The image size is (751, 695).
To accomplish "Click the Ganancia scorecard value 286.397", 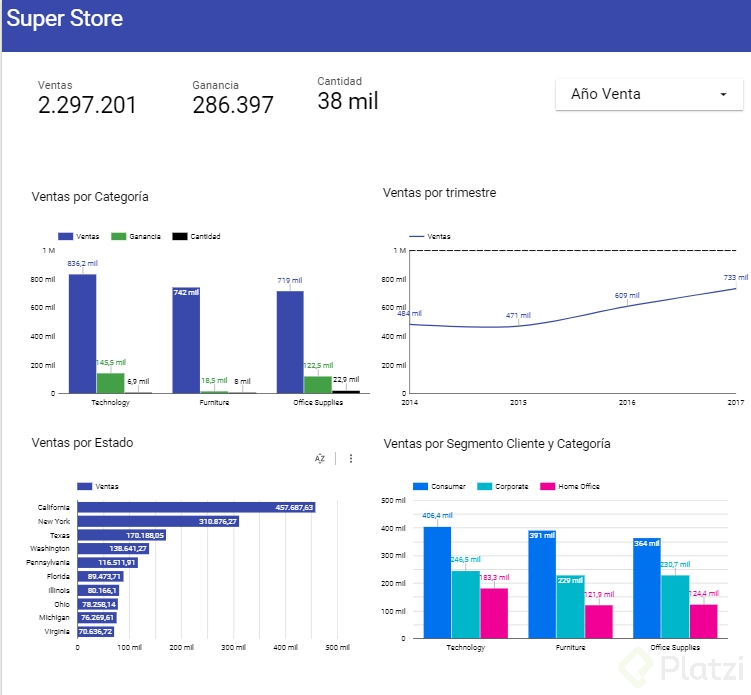I will pyautogui.click(x=233, y=105).
